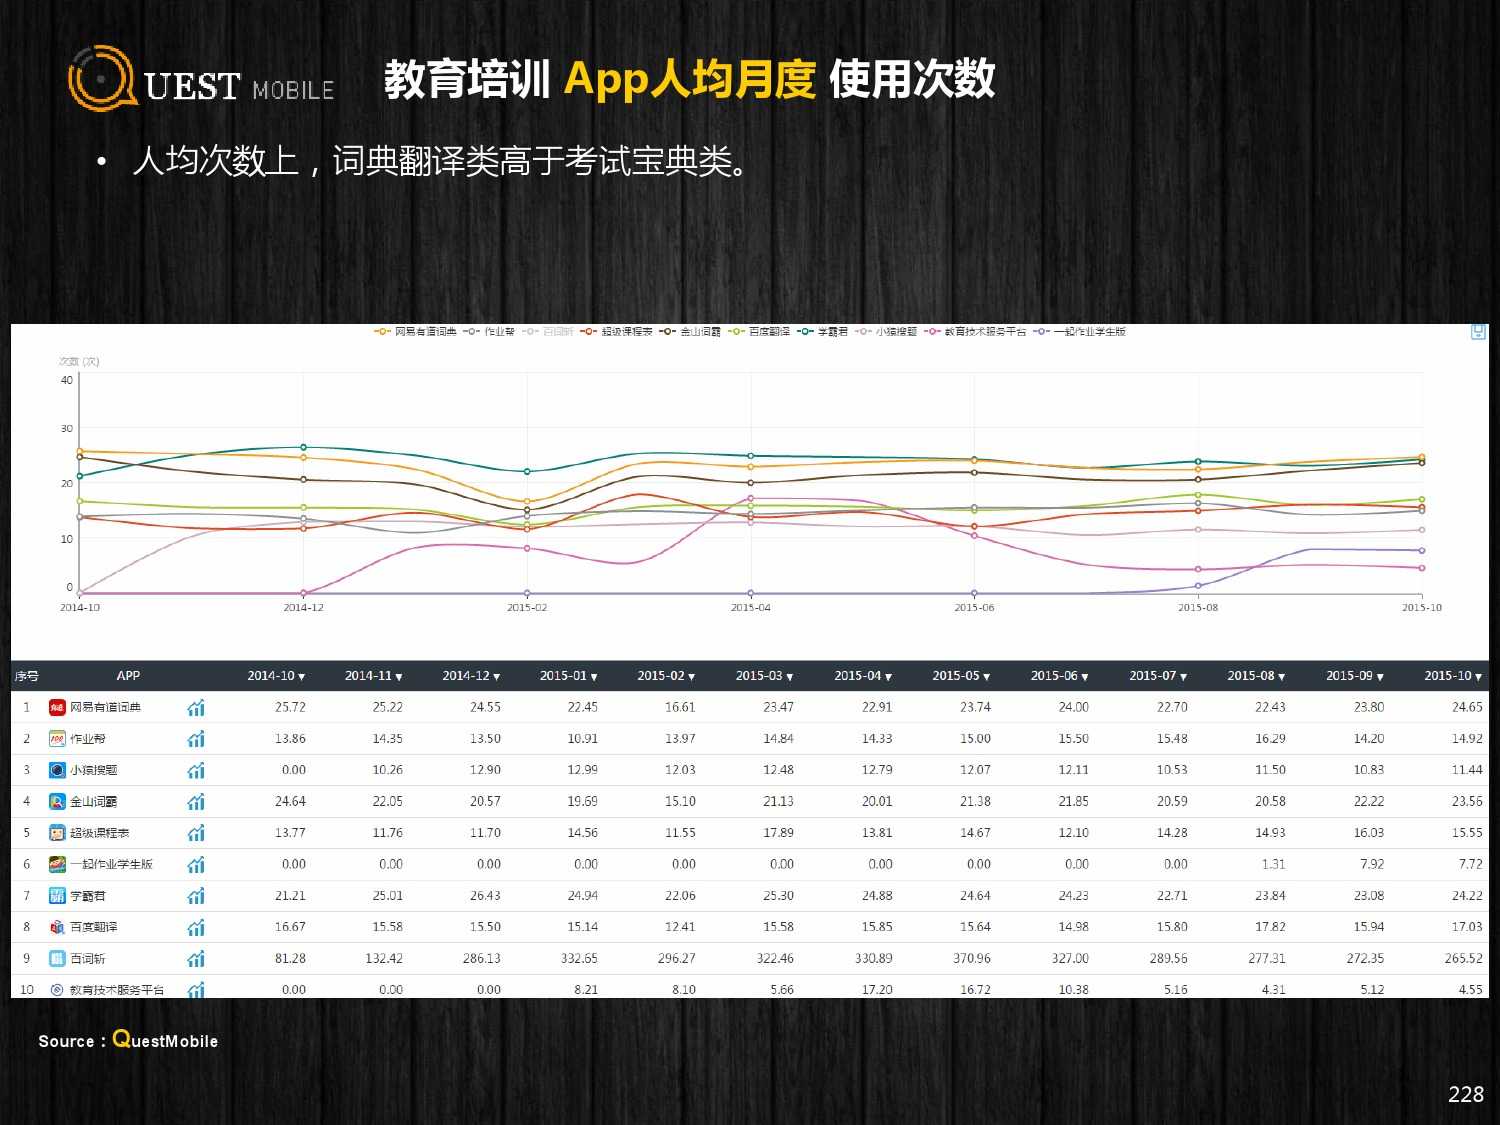The image size is (1500, 1125).
Task: Click the QuestMobile source link
Action: (165, 1040)
